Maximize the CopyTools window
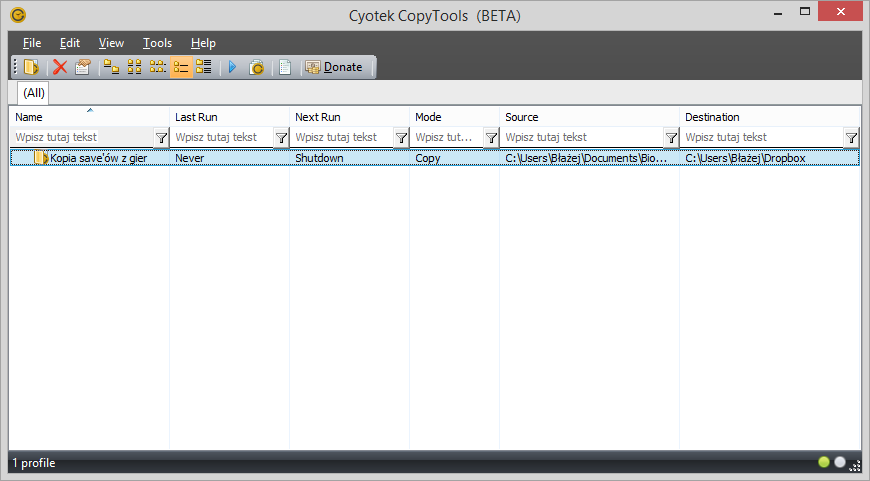The image size is (870, 481). (x=805, y=12)
